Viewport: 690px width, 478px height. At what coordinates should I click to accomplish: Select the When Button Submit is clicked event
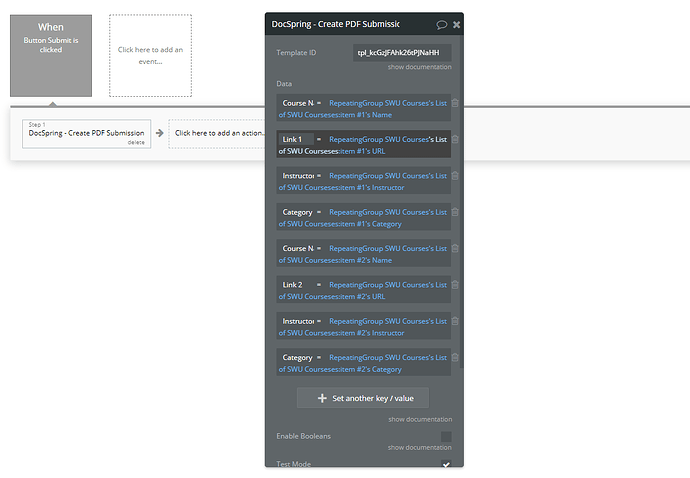click(51, 56)
